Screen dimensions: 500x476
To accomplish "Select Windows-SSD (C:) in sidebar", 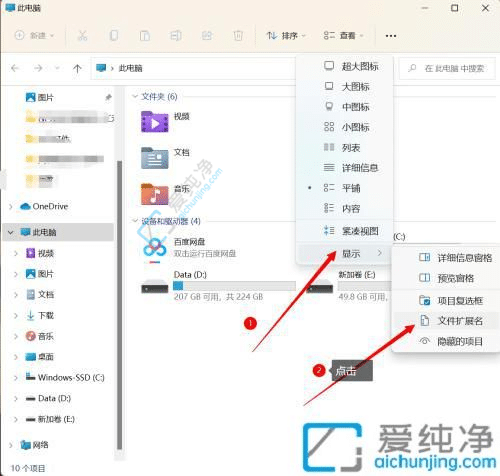I will click(65, 377).
